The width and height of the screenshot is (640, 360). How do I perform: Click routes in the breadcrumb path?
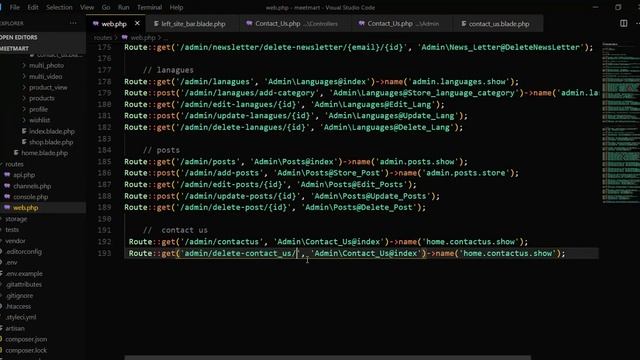(x=102, y=38)
